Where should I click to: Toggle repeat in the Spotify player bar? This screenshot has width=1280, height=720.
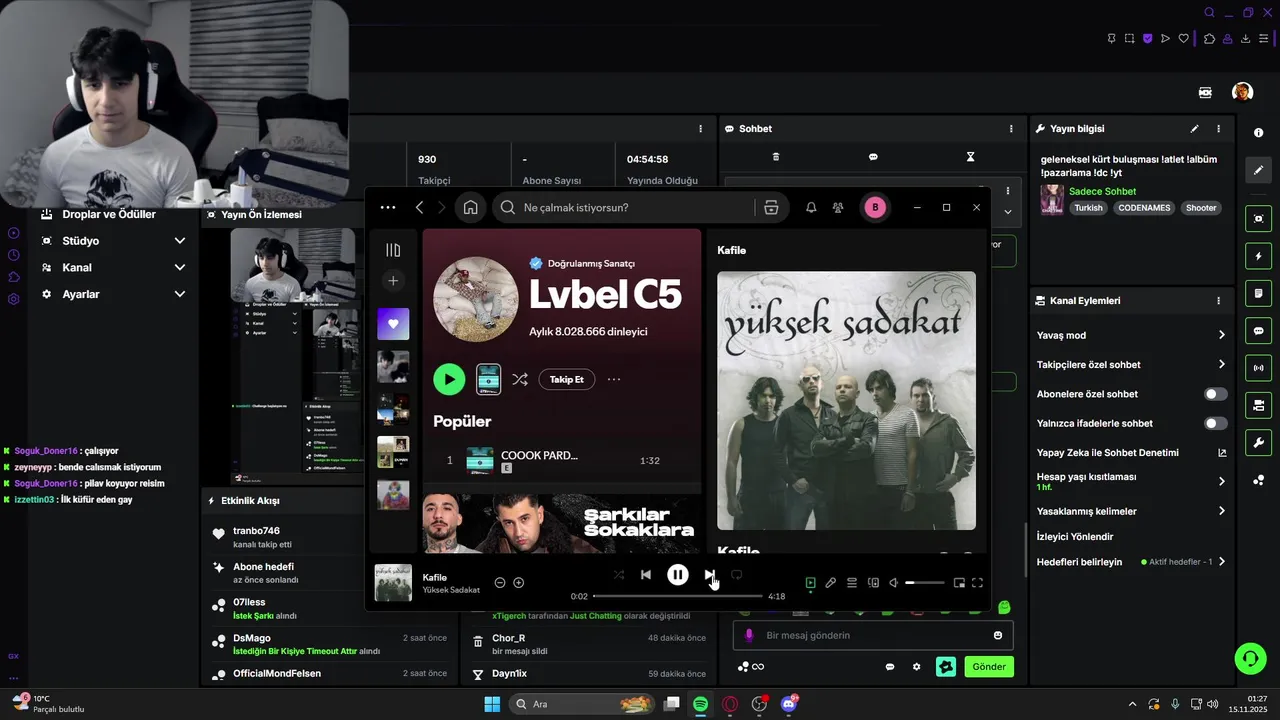click(x=737, y=575)
